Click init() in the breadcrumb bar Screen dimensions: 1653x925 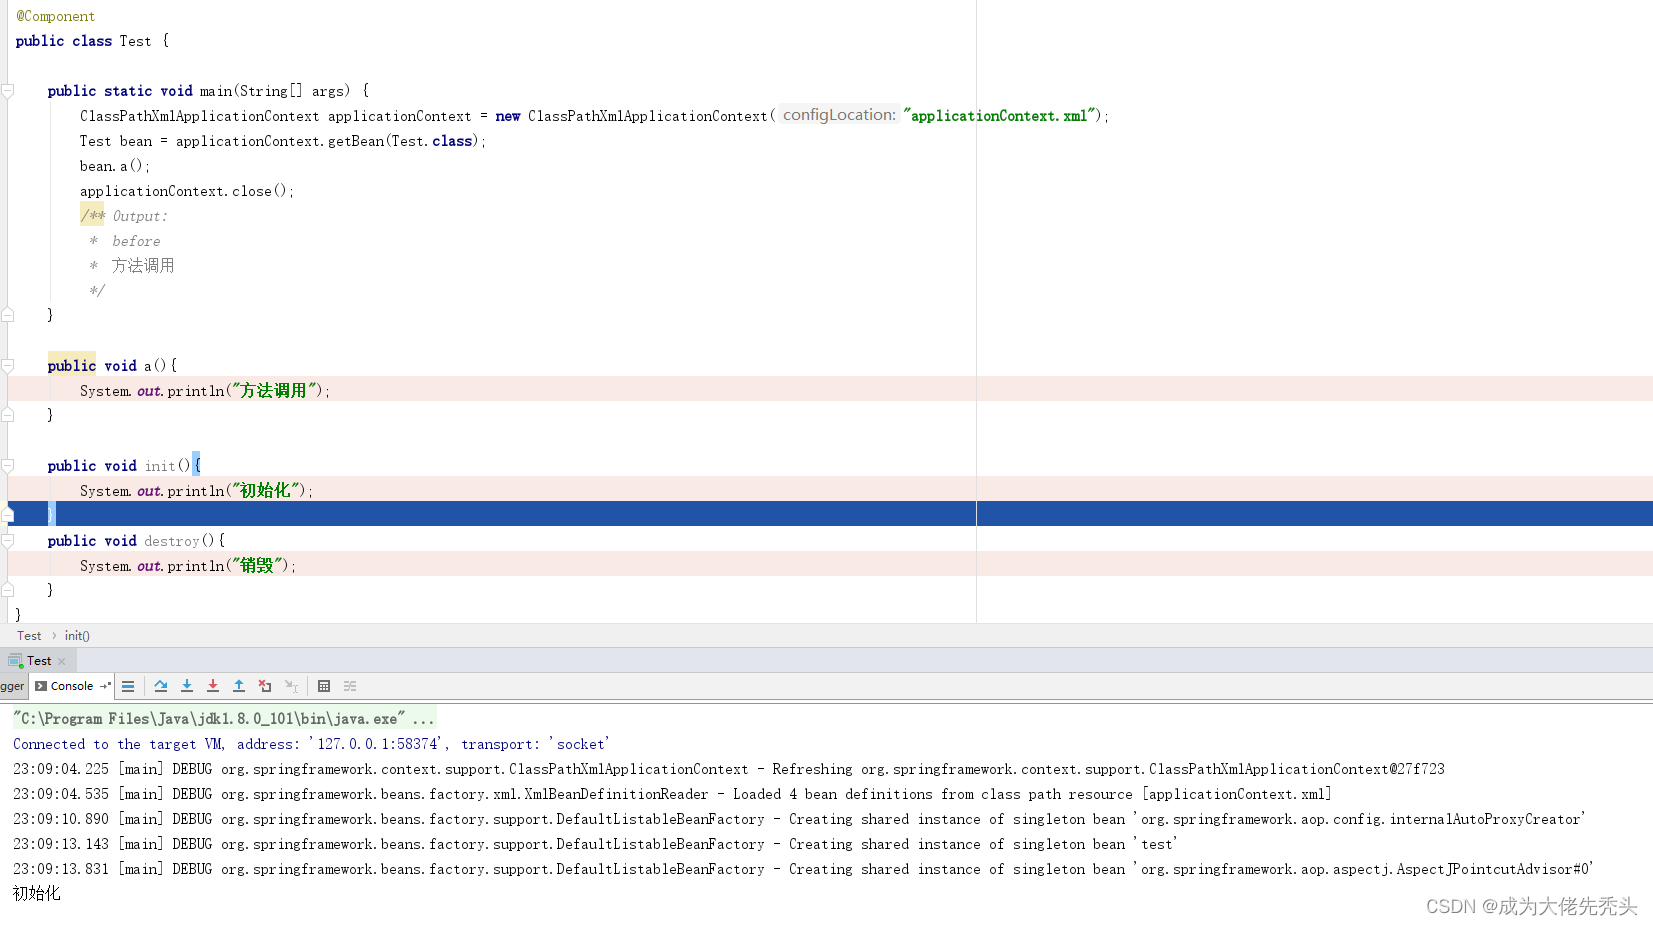[77, 636]
